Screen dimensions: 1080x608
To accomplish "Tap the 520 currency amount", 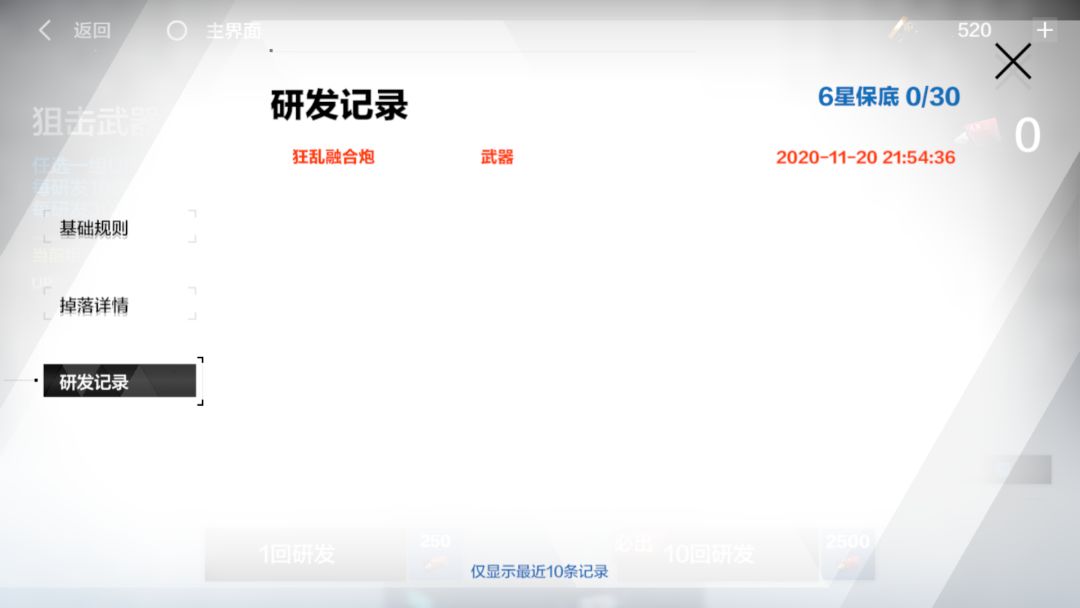I will (x=974, y=30).
